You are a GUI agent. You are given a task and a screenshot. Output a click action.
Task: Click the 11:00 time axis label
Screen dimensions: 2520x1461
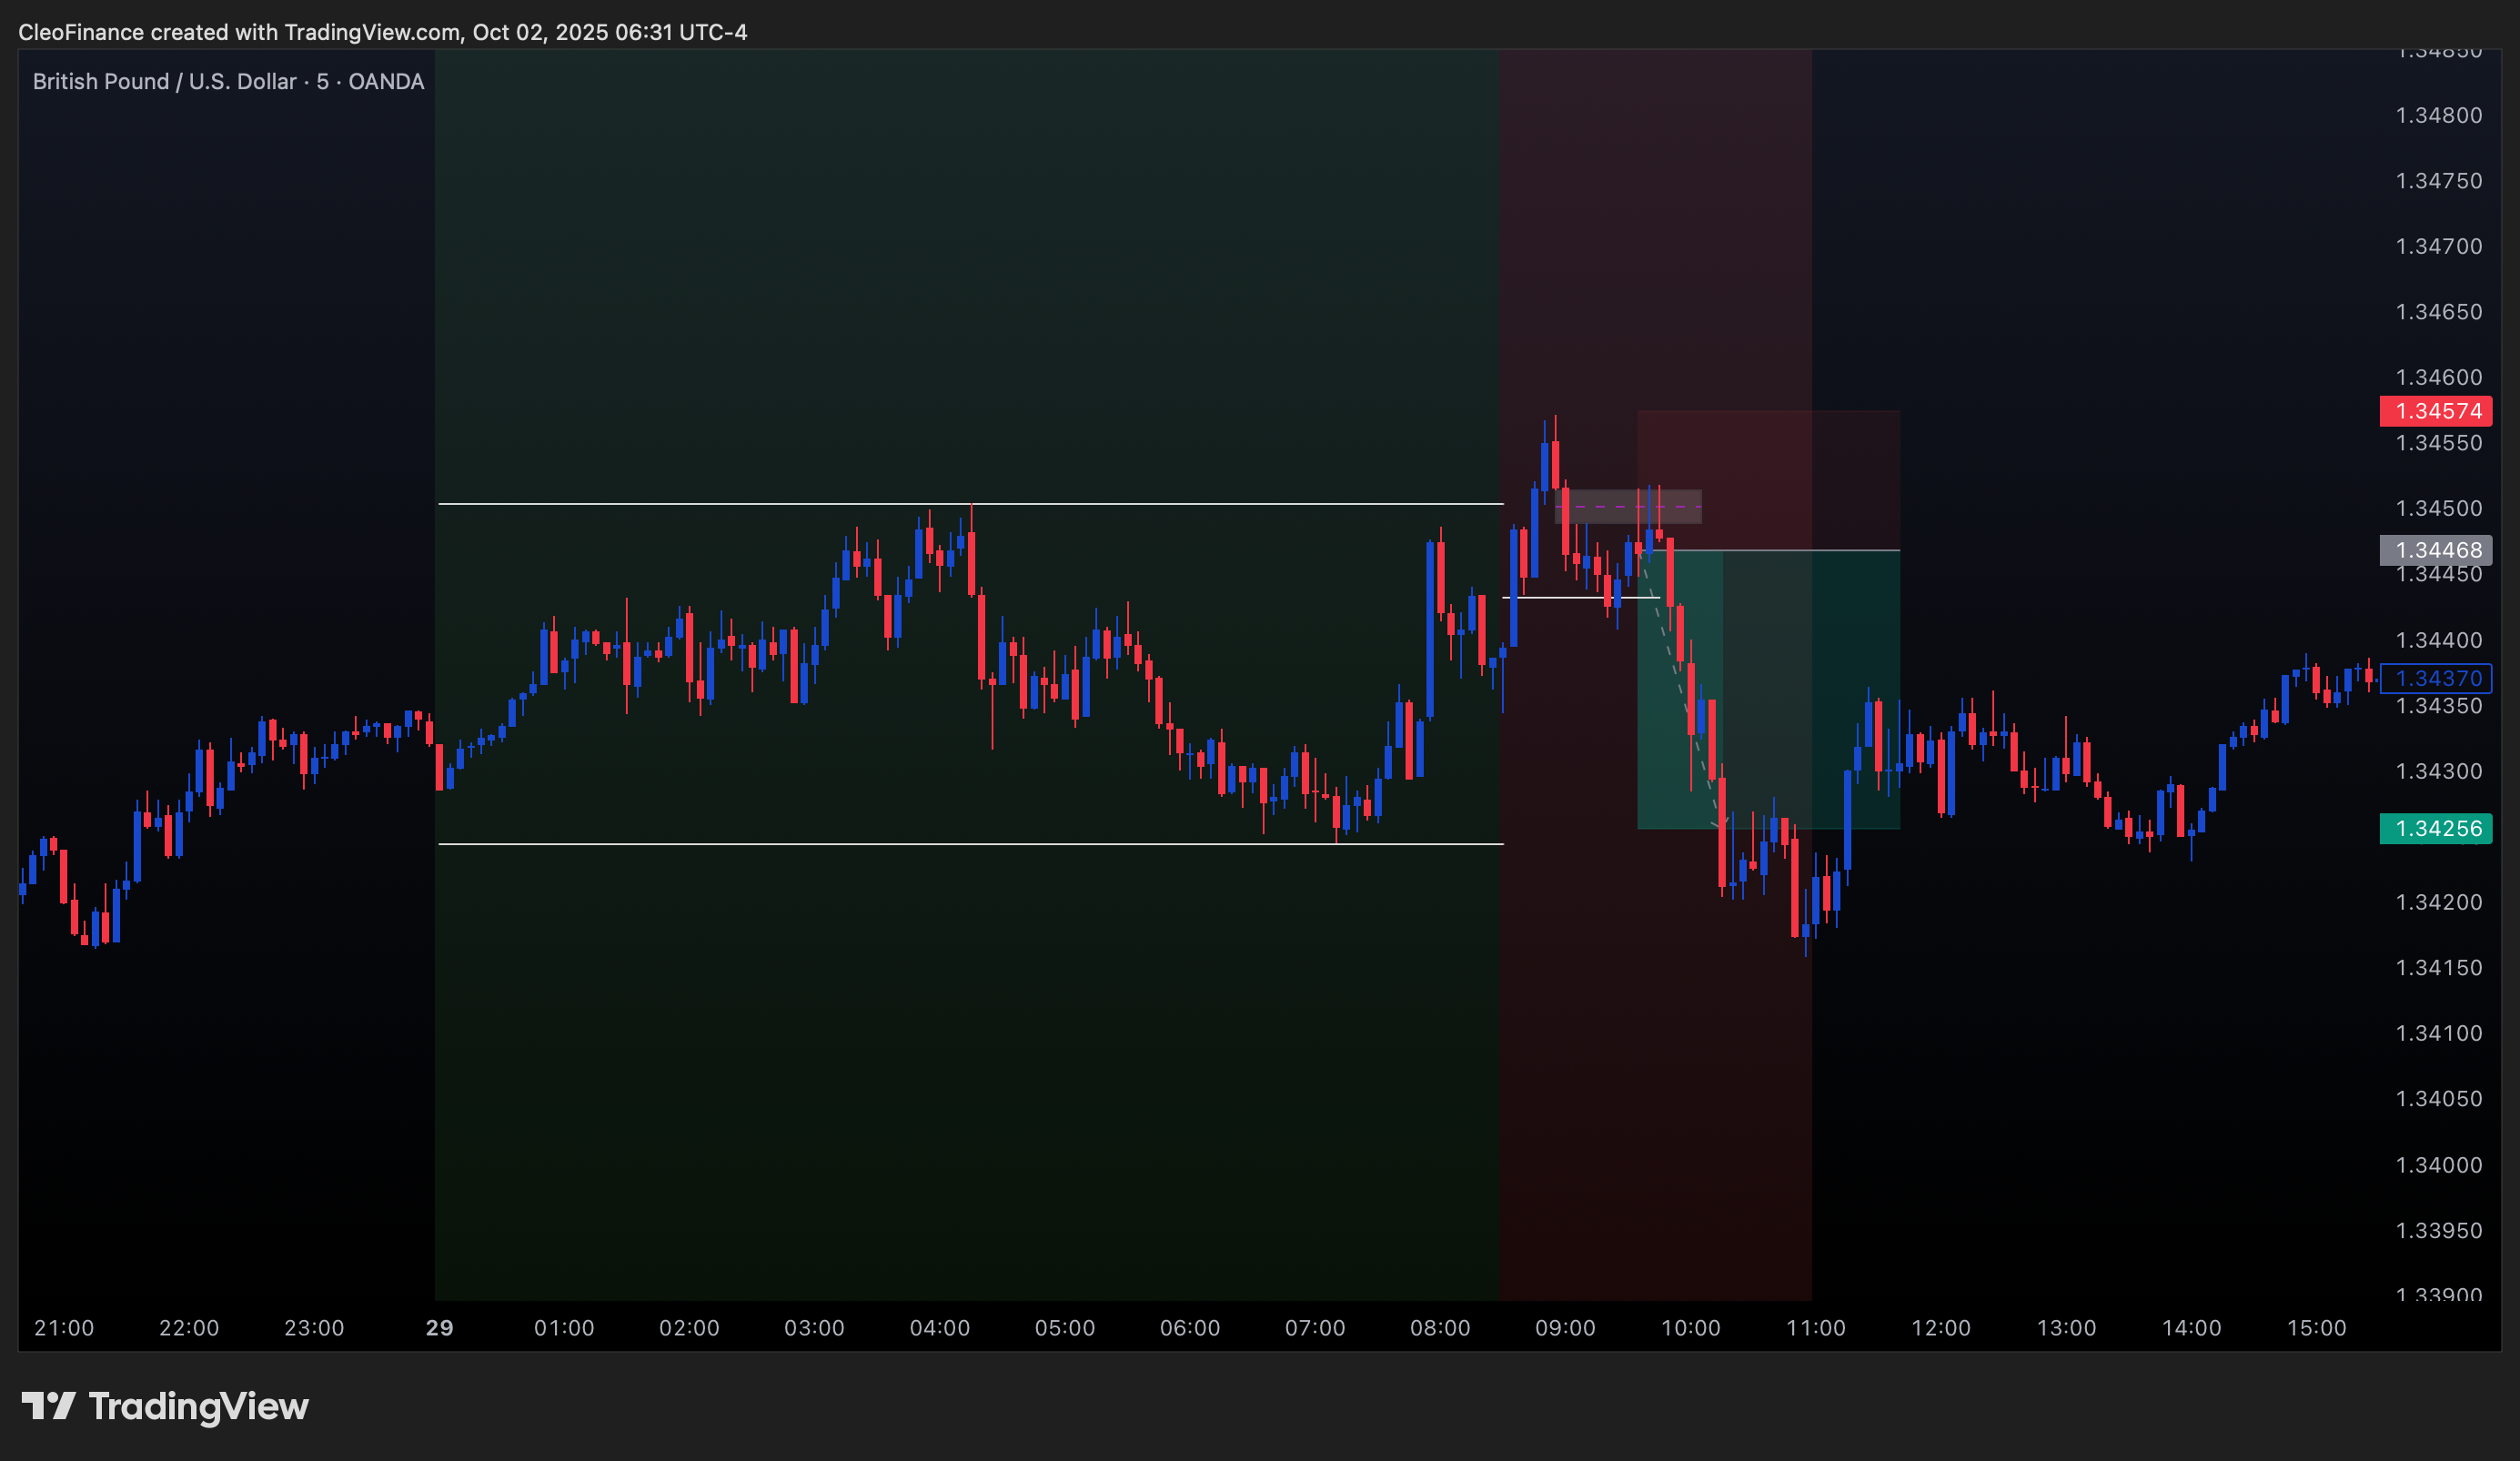pos(1816,1328)
